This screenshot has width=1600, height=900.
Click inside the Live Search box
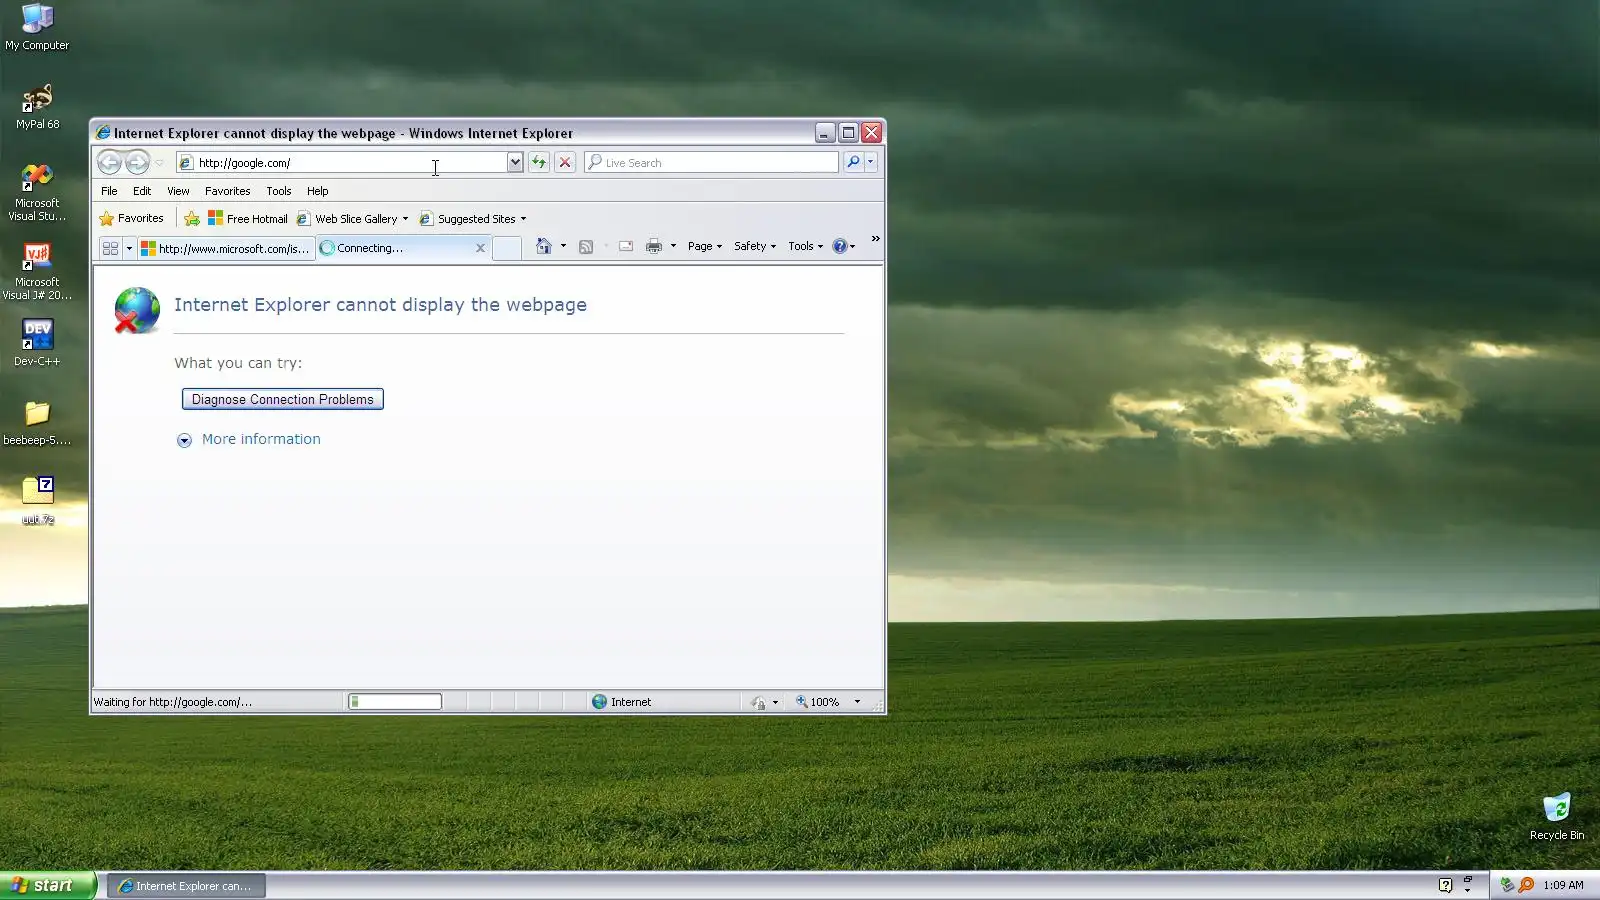pos(711,162)
